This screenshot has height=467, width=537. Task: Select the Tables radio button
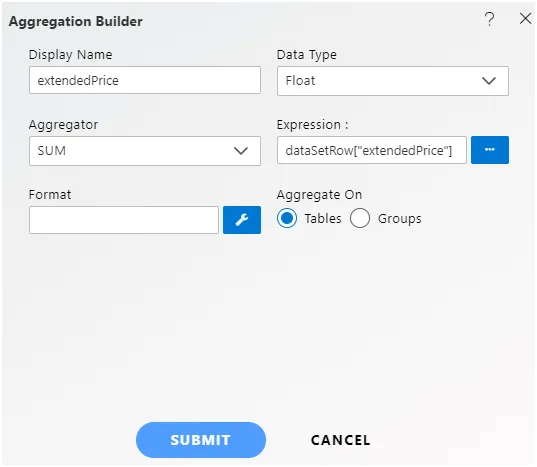287,218
